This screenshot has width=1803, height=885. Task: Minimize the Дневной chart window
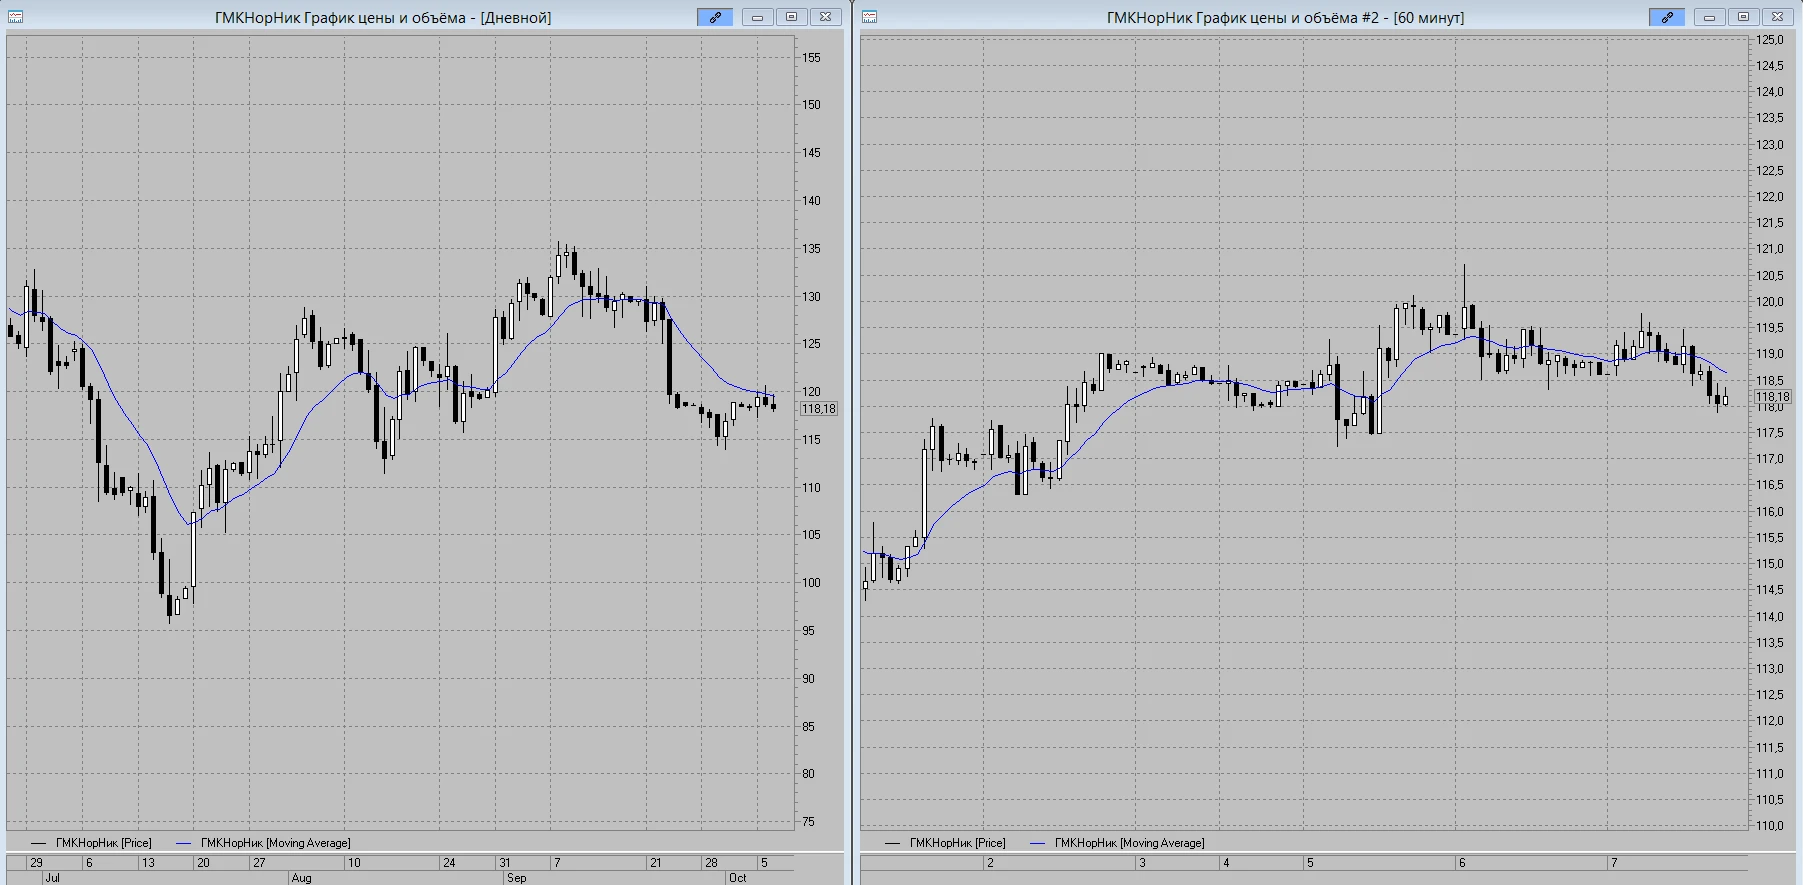(x=757, y=17)
